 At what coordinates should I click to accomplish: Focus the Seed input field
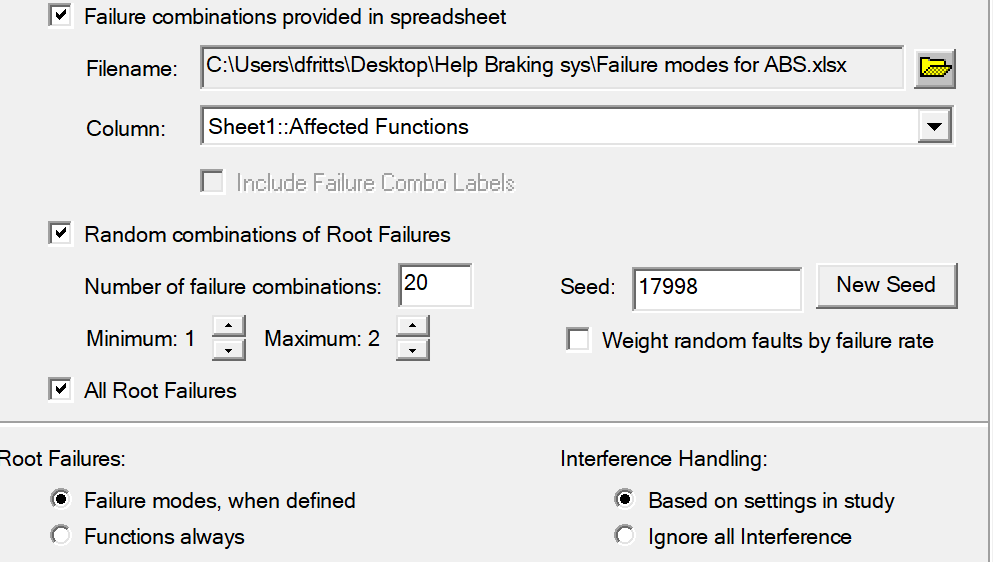[717, 288]
